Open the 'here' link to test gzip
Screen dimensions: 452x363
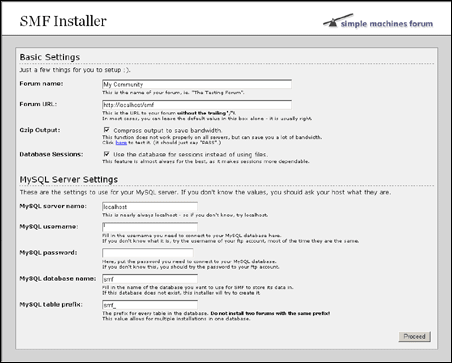tap(121, 143)
